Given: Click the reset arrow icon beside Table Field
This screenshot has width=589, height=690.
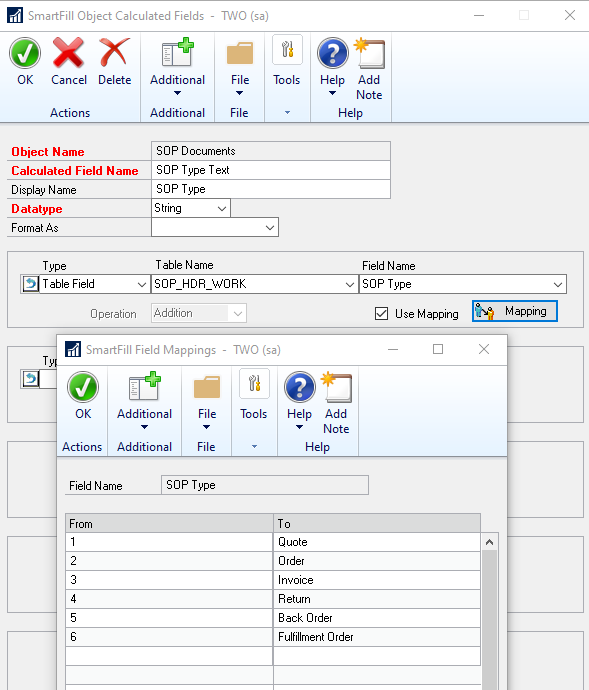Looking at the screenshot, I should pos(30,284).
